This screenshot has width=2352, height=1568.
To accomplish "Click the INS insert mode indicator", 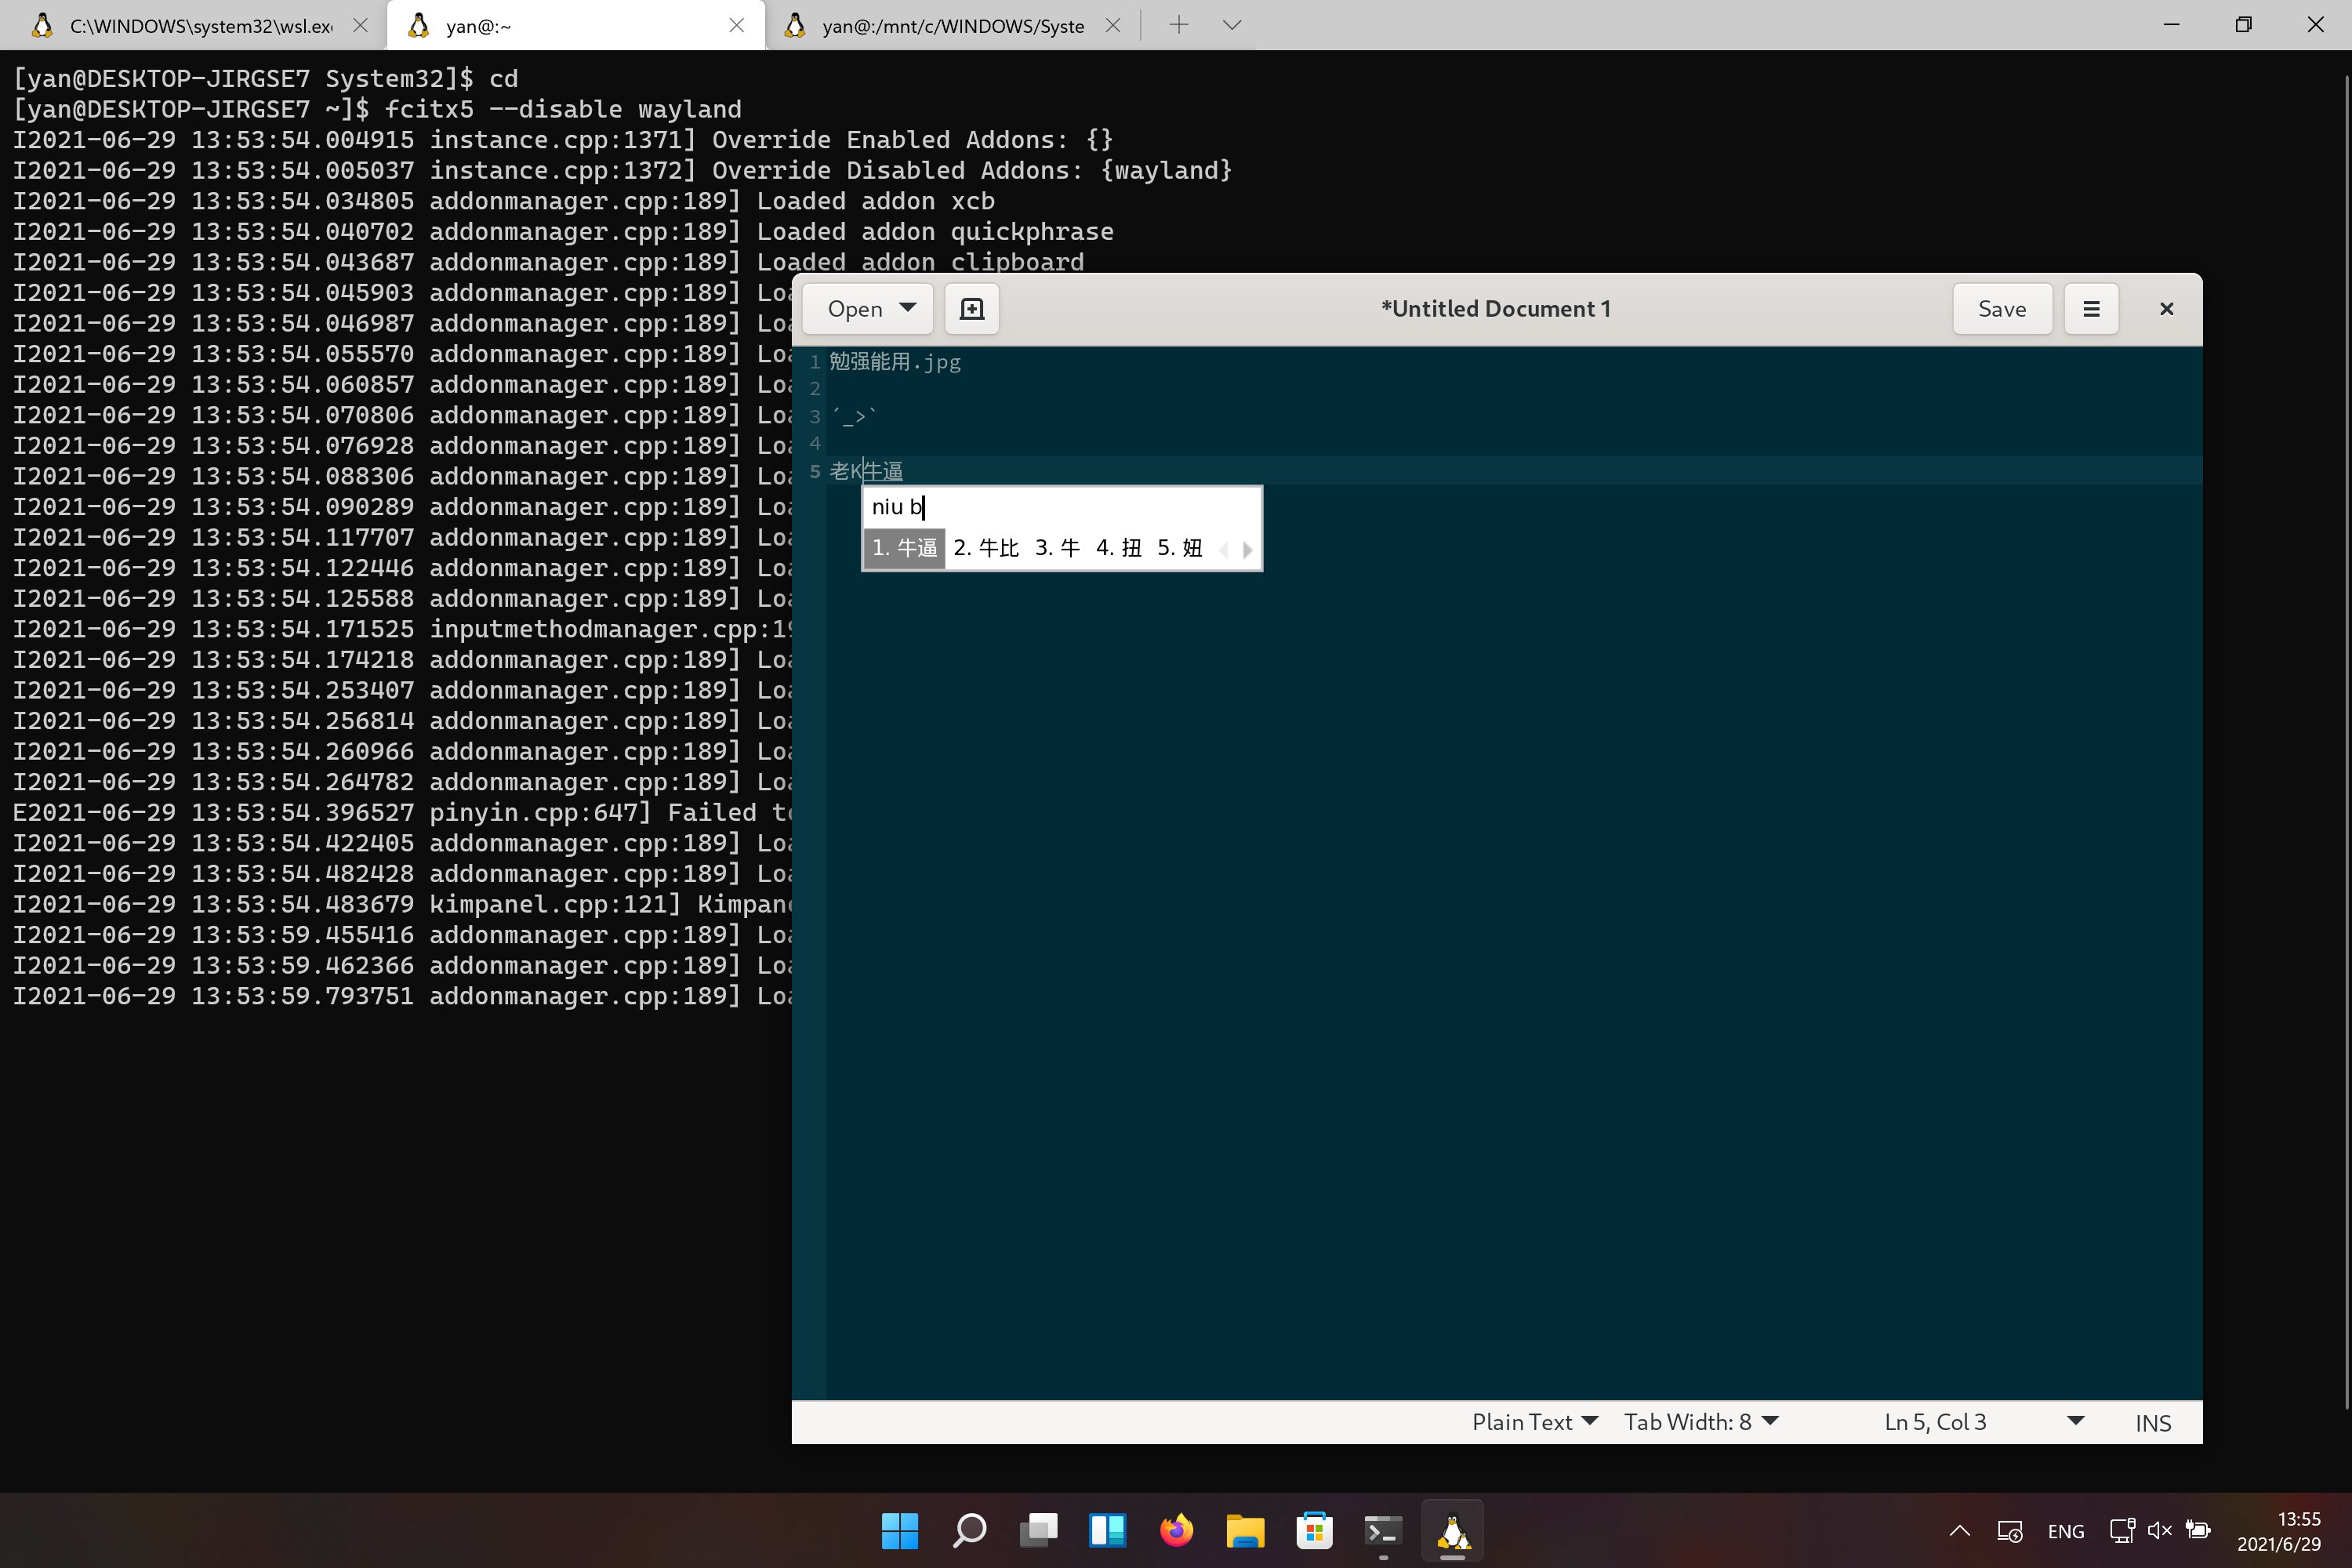I will (2152, 1423).
